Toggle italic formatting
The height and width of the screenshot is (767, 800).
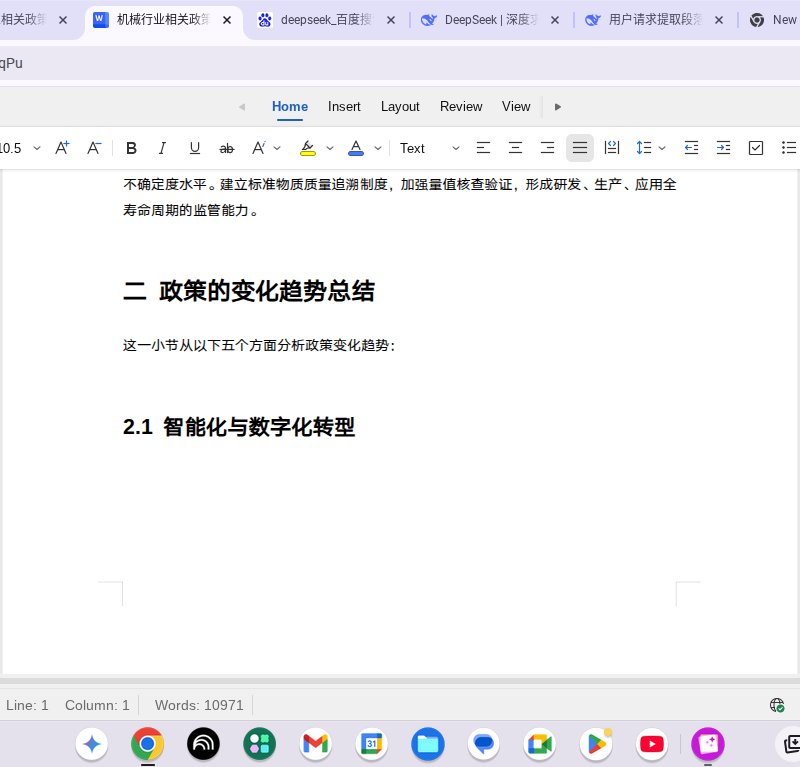click(162, 149)
